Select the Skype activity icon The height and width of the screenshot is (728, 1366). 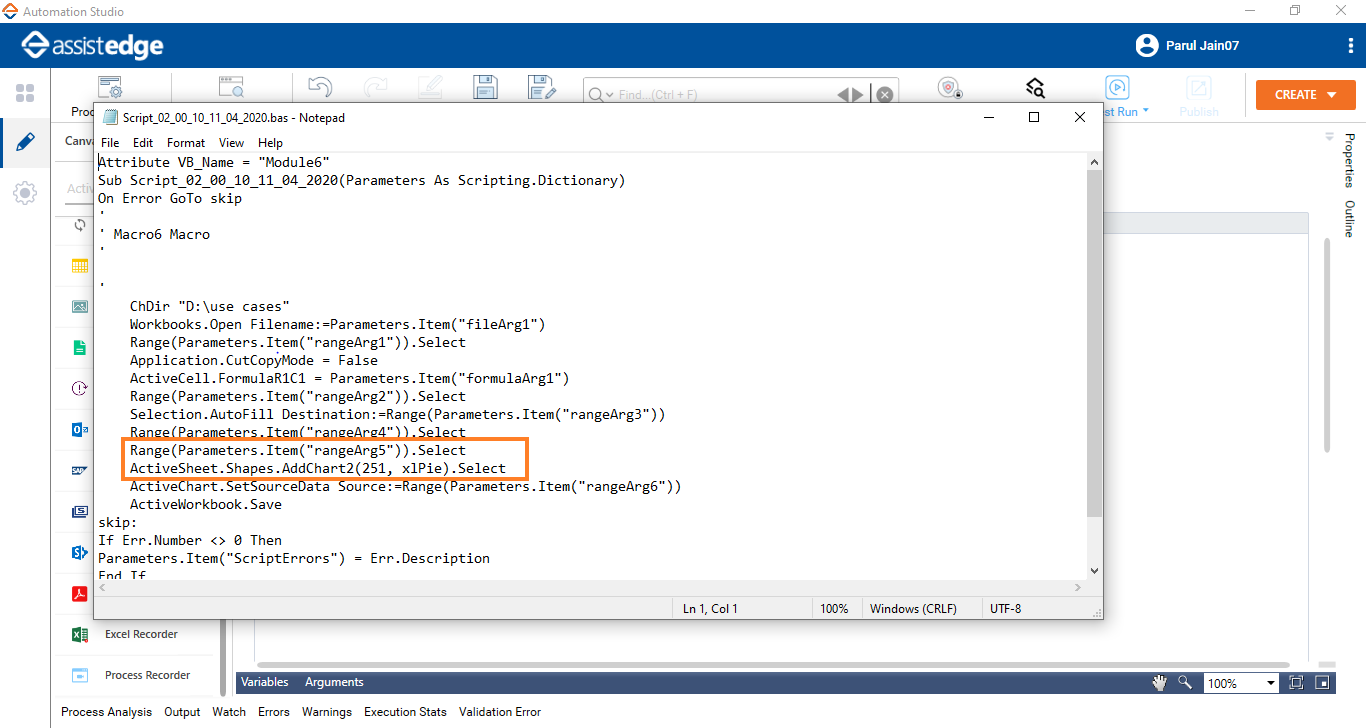click(78, 552)
